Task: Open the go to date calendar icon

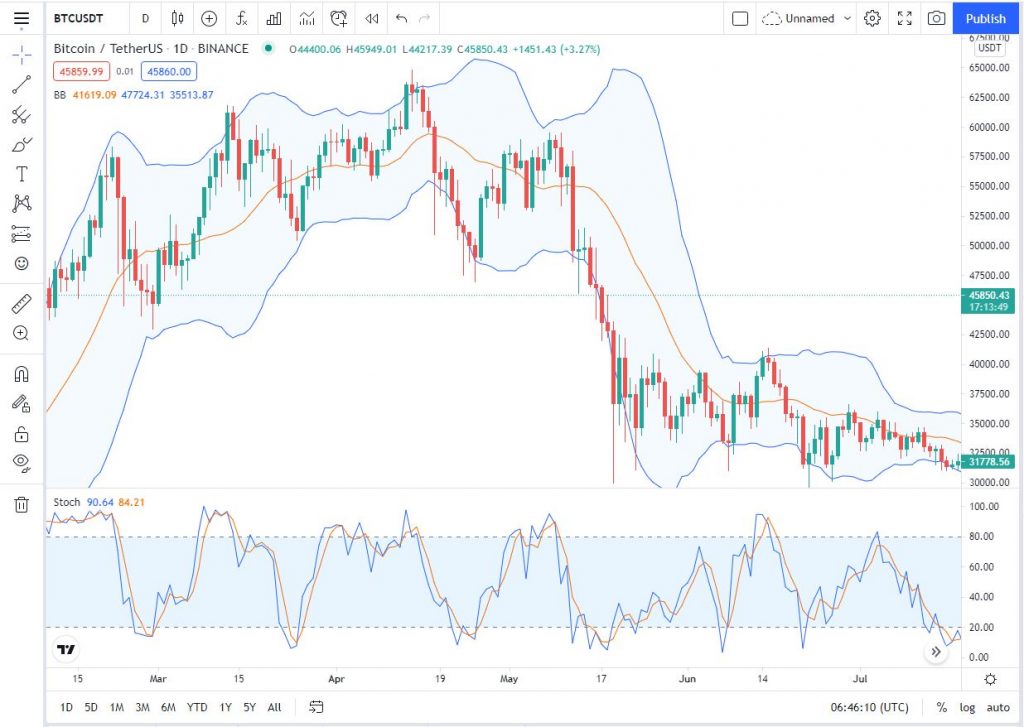Action: click(x=316, y=707)
